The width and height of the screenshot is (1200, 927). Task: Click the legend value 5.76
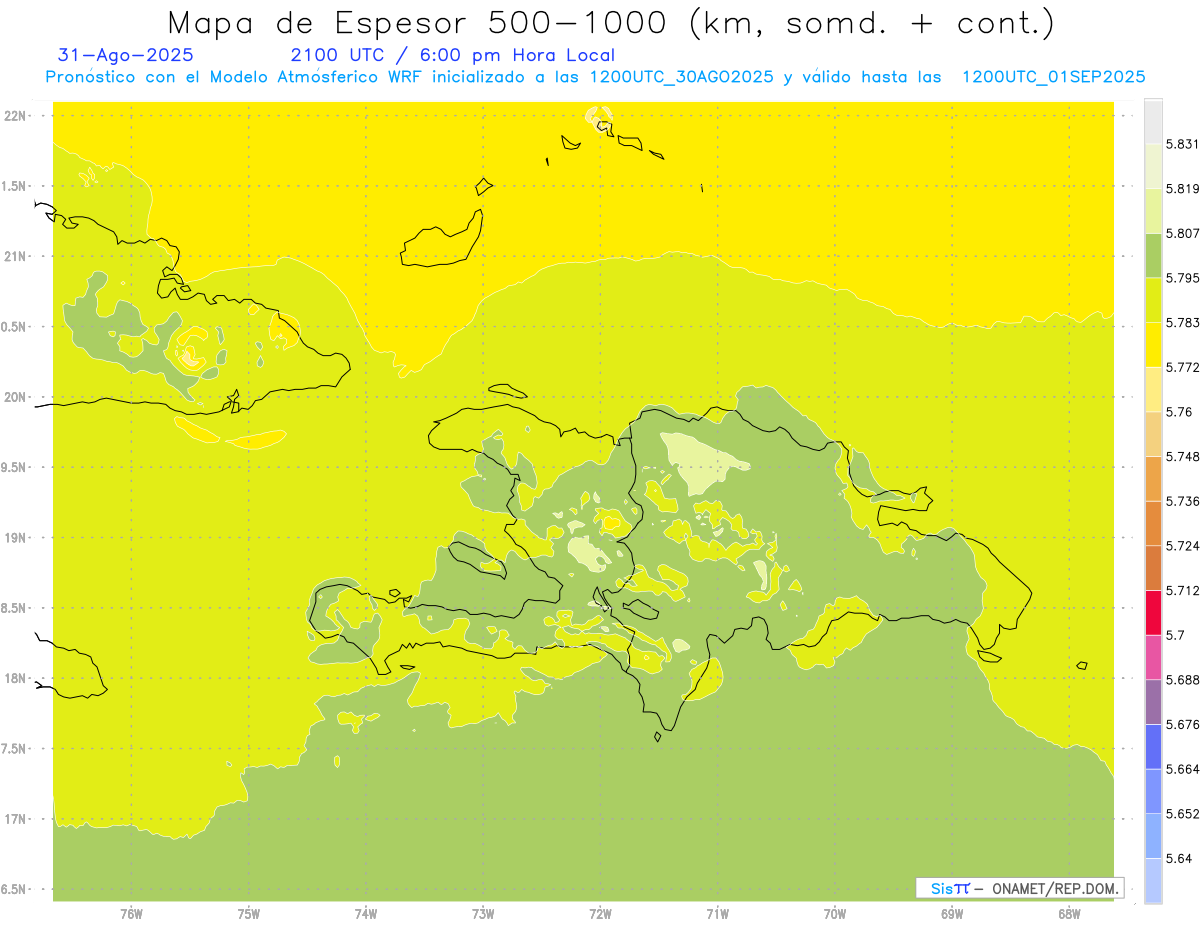[1180, 412]
